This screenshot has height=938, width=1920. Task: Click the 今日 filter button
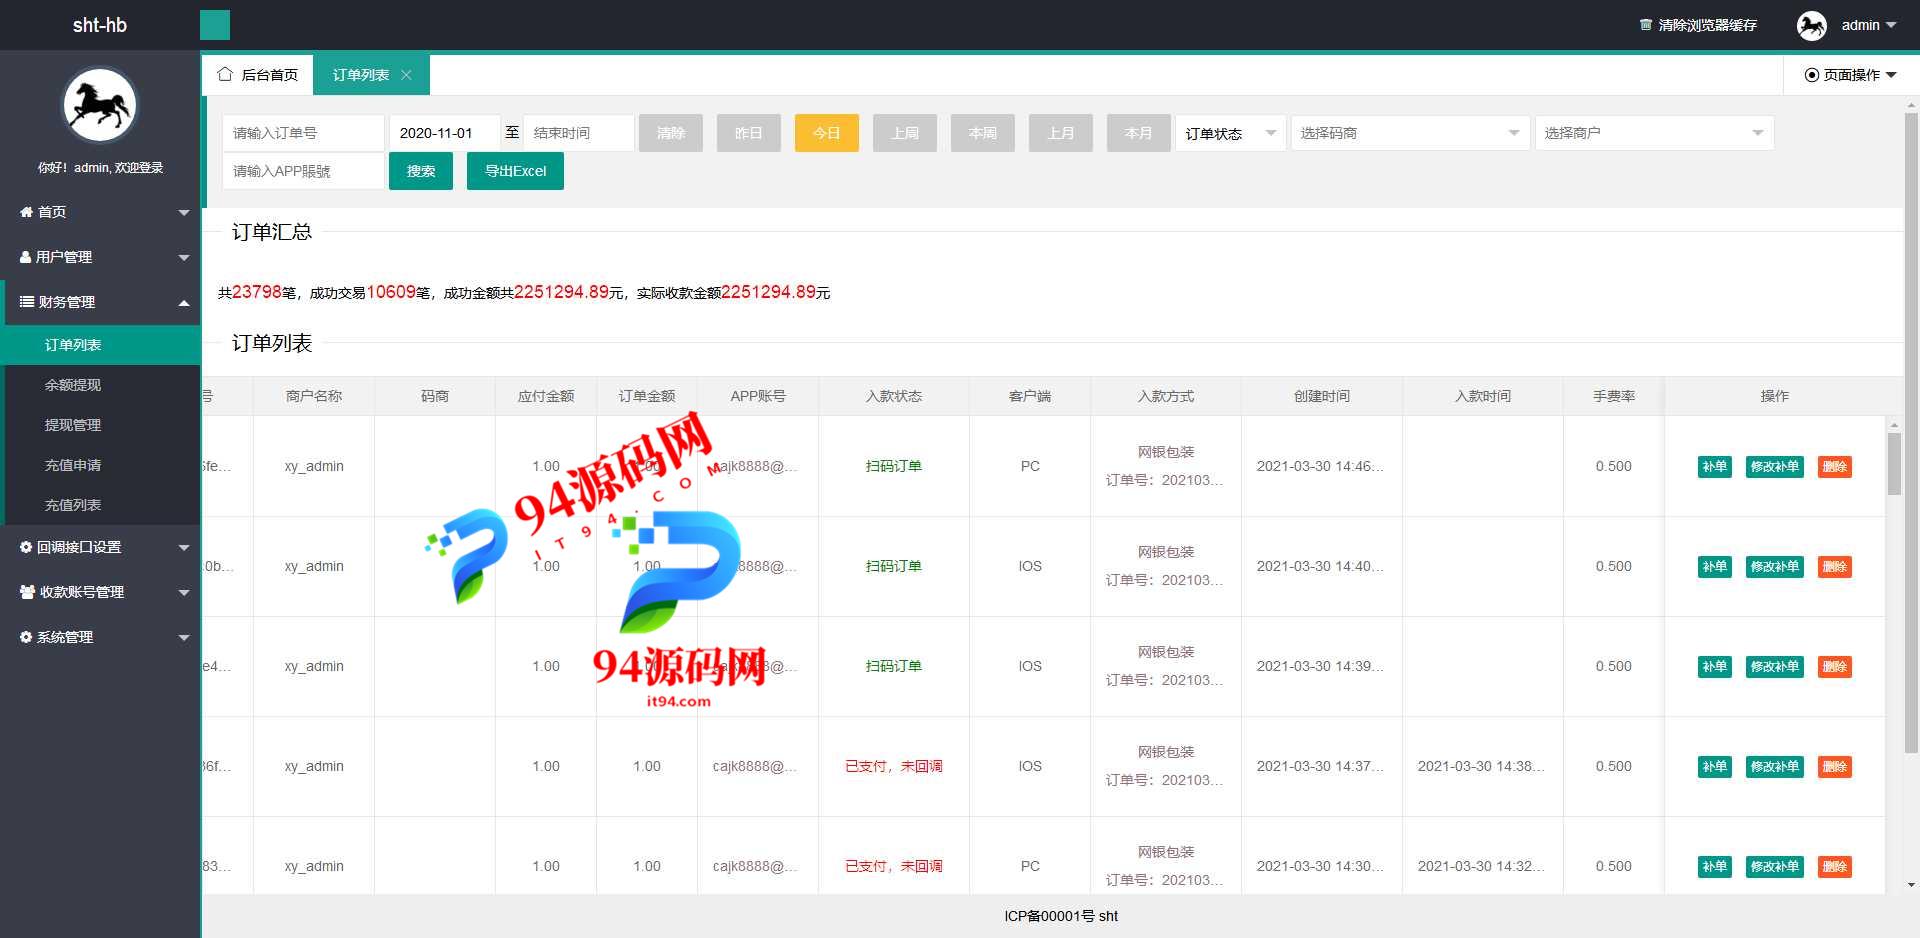(827, 133)
